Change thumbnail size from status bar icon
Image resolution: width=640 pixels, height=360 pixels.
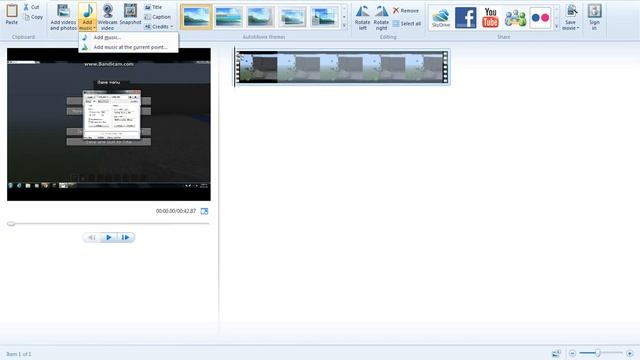(556, 353)
